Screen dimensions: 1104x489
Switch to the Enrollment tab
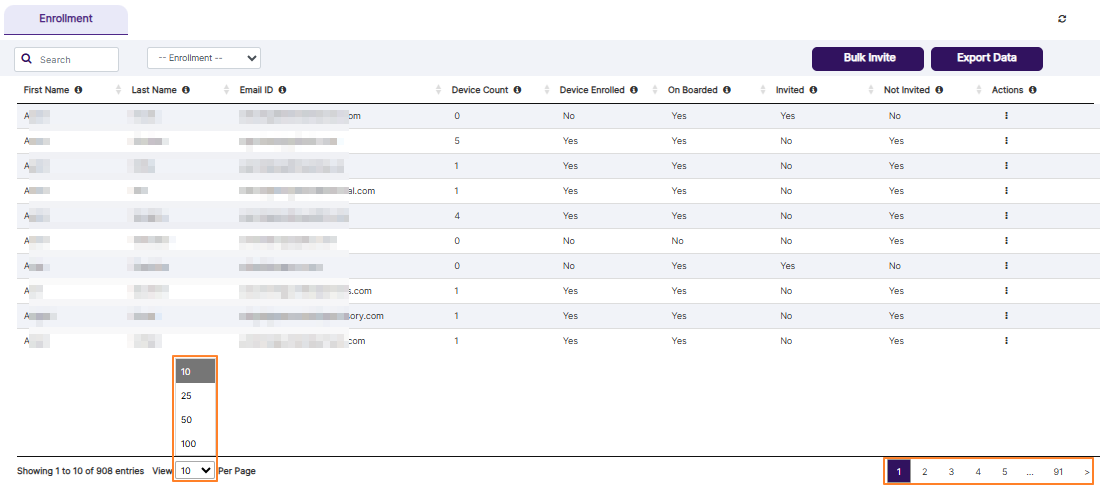[66, 19]
